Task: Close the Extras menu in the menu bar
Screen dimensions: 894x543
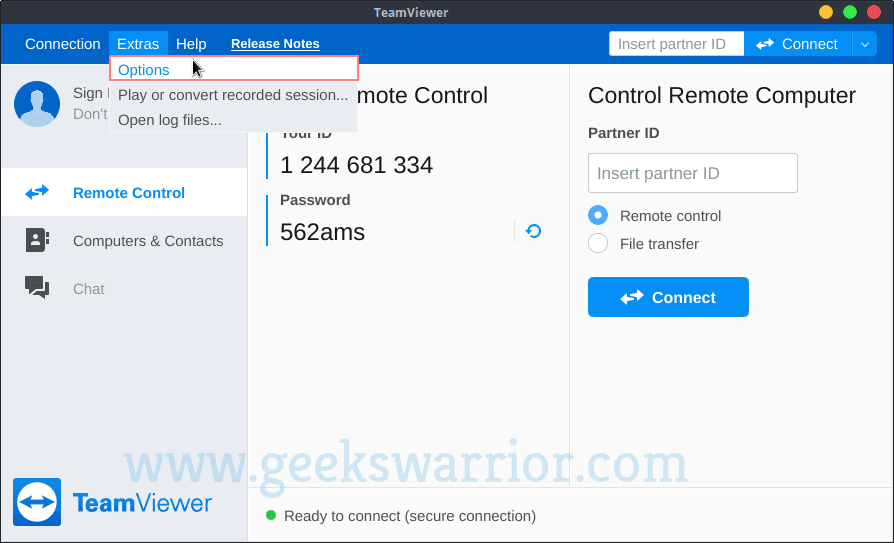Action: 138,44
